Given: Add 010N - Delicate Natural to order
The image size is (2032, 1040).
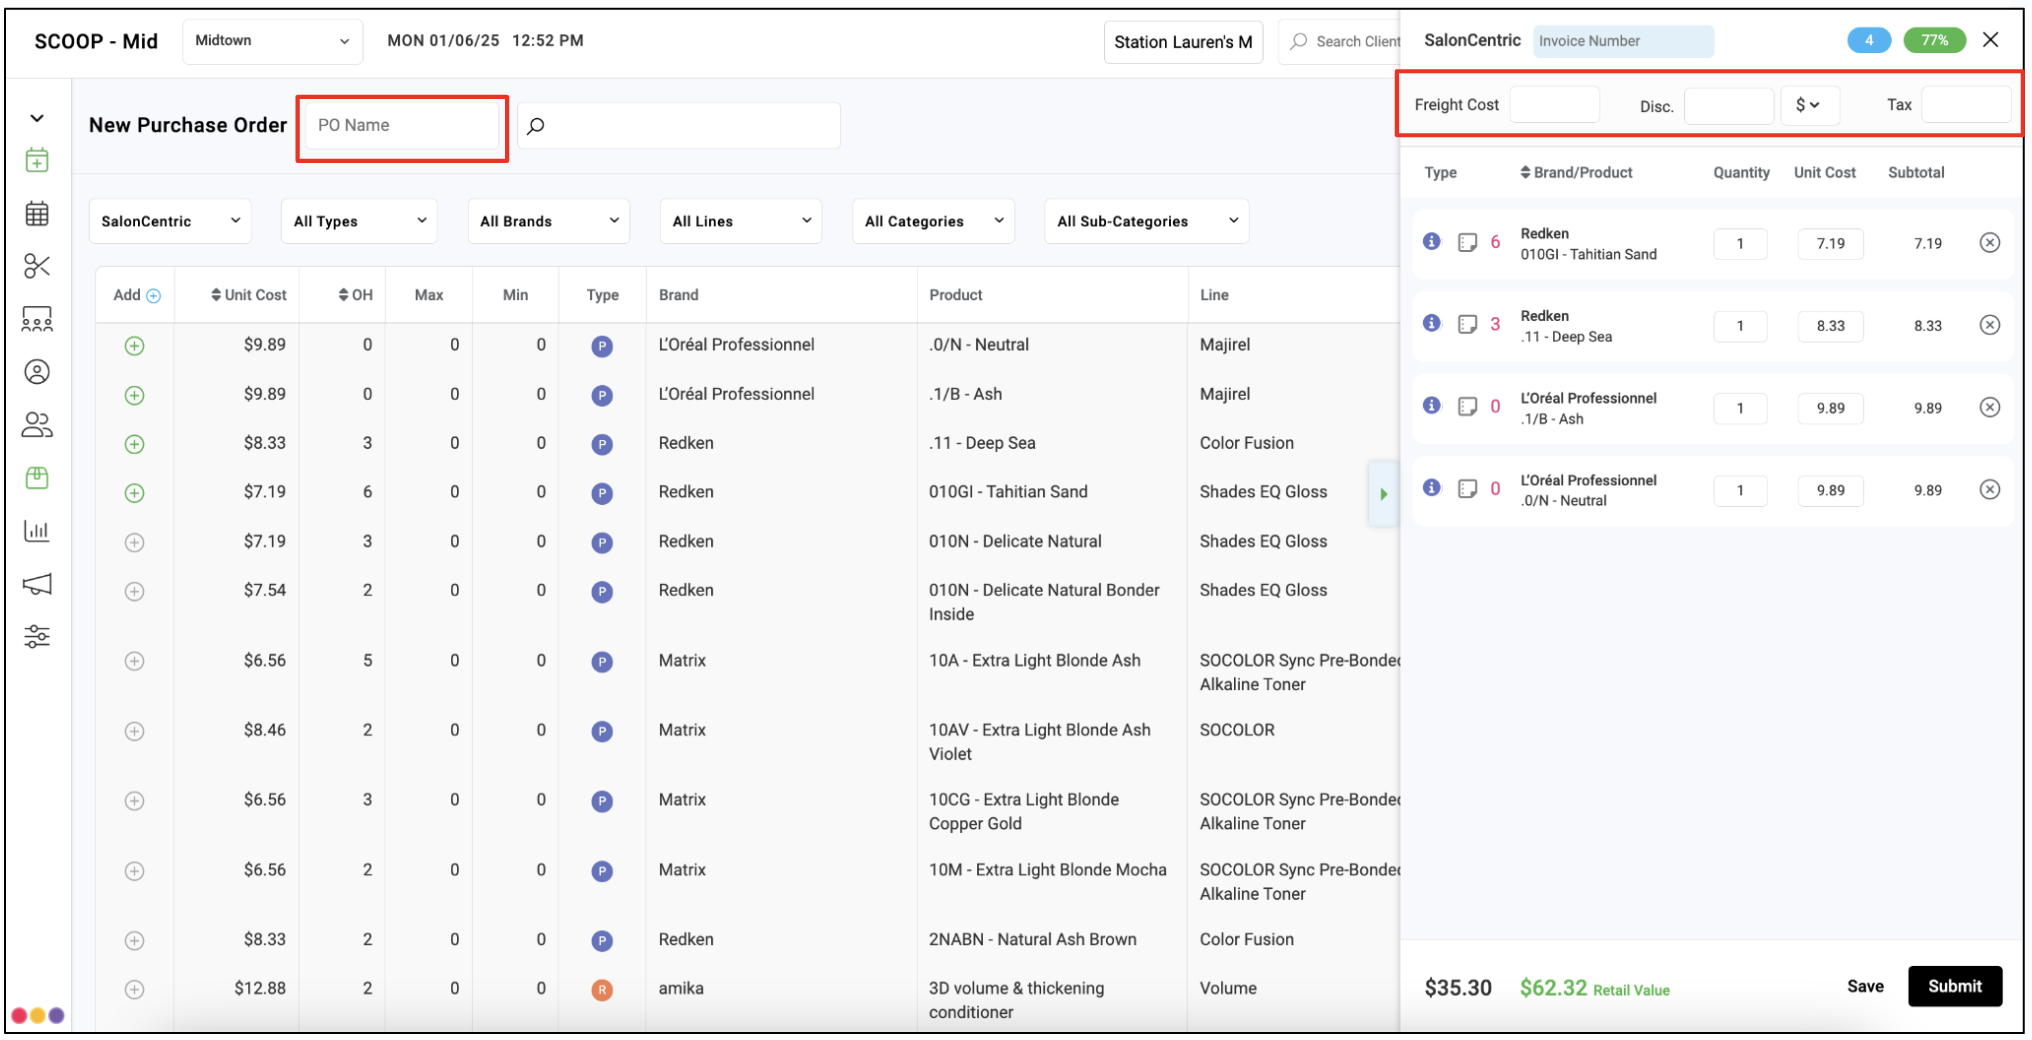Looking at the screenshot, I should coord(135,543).
